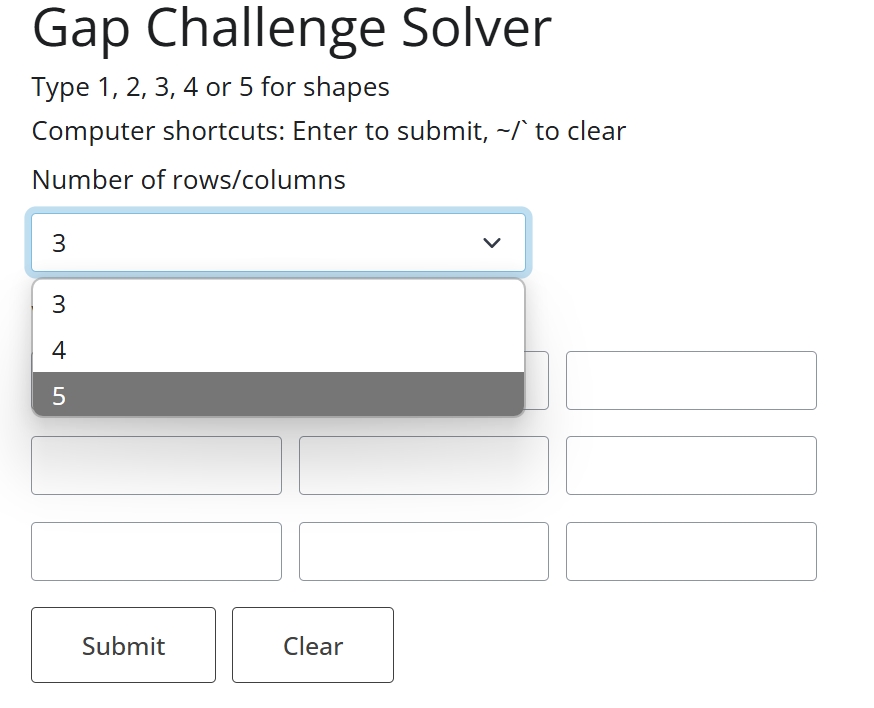The image size is (874, 708).
Task: Click the 'Type 1, 2, 3, 4 or 5' instruction
Action: (x=210, y=88)
